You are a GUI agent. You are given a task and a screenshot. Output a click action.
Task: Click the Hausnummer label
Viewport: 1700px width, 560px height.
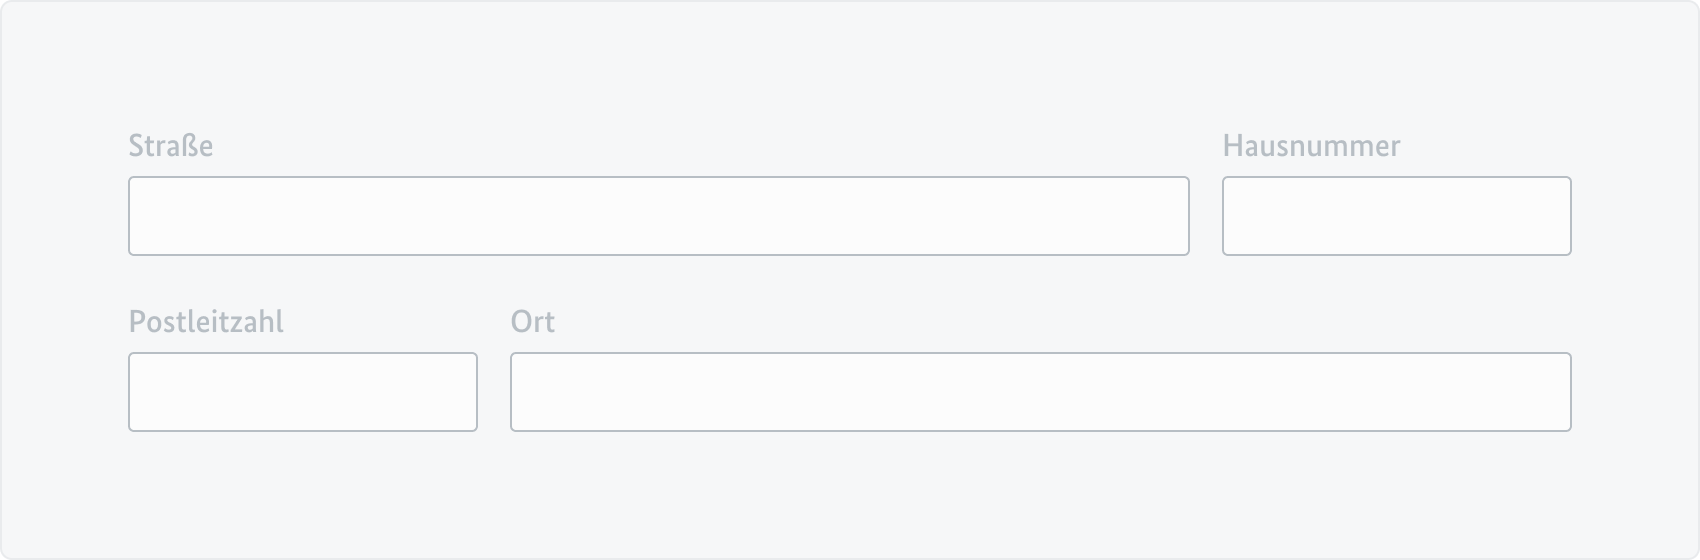1311,146
